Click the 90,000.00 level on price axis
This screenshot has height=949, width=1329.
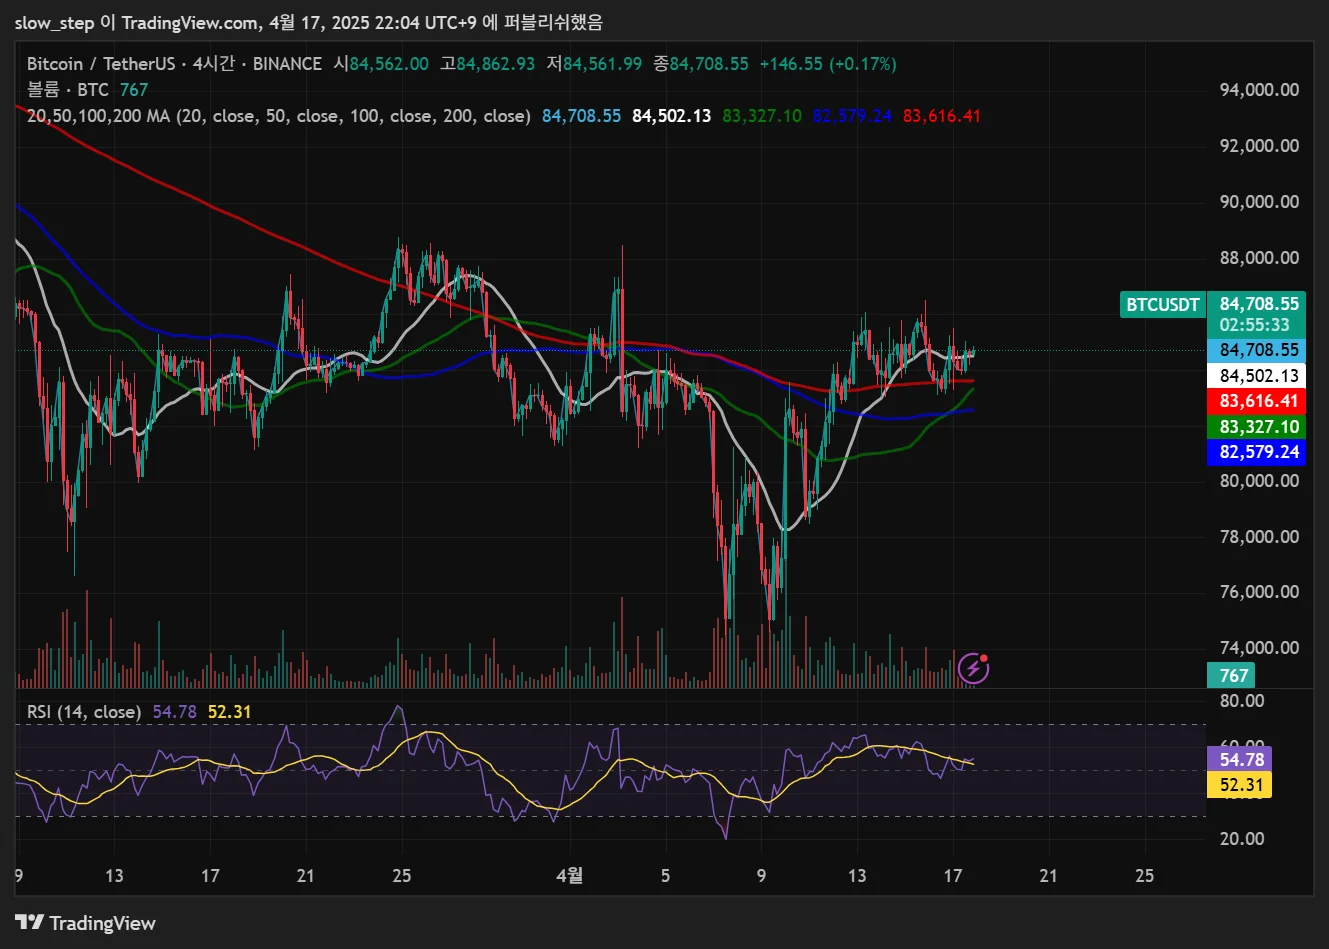click(1258, 202)
